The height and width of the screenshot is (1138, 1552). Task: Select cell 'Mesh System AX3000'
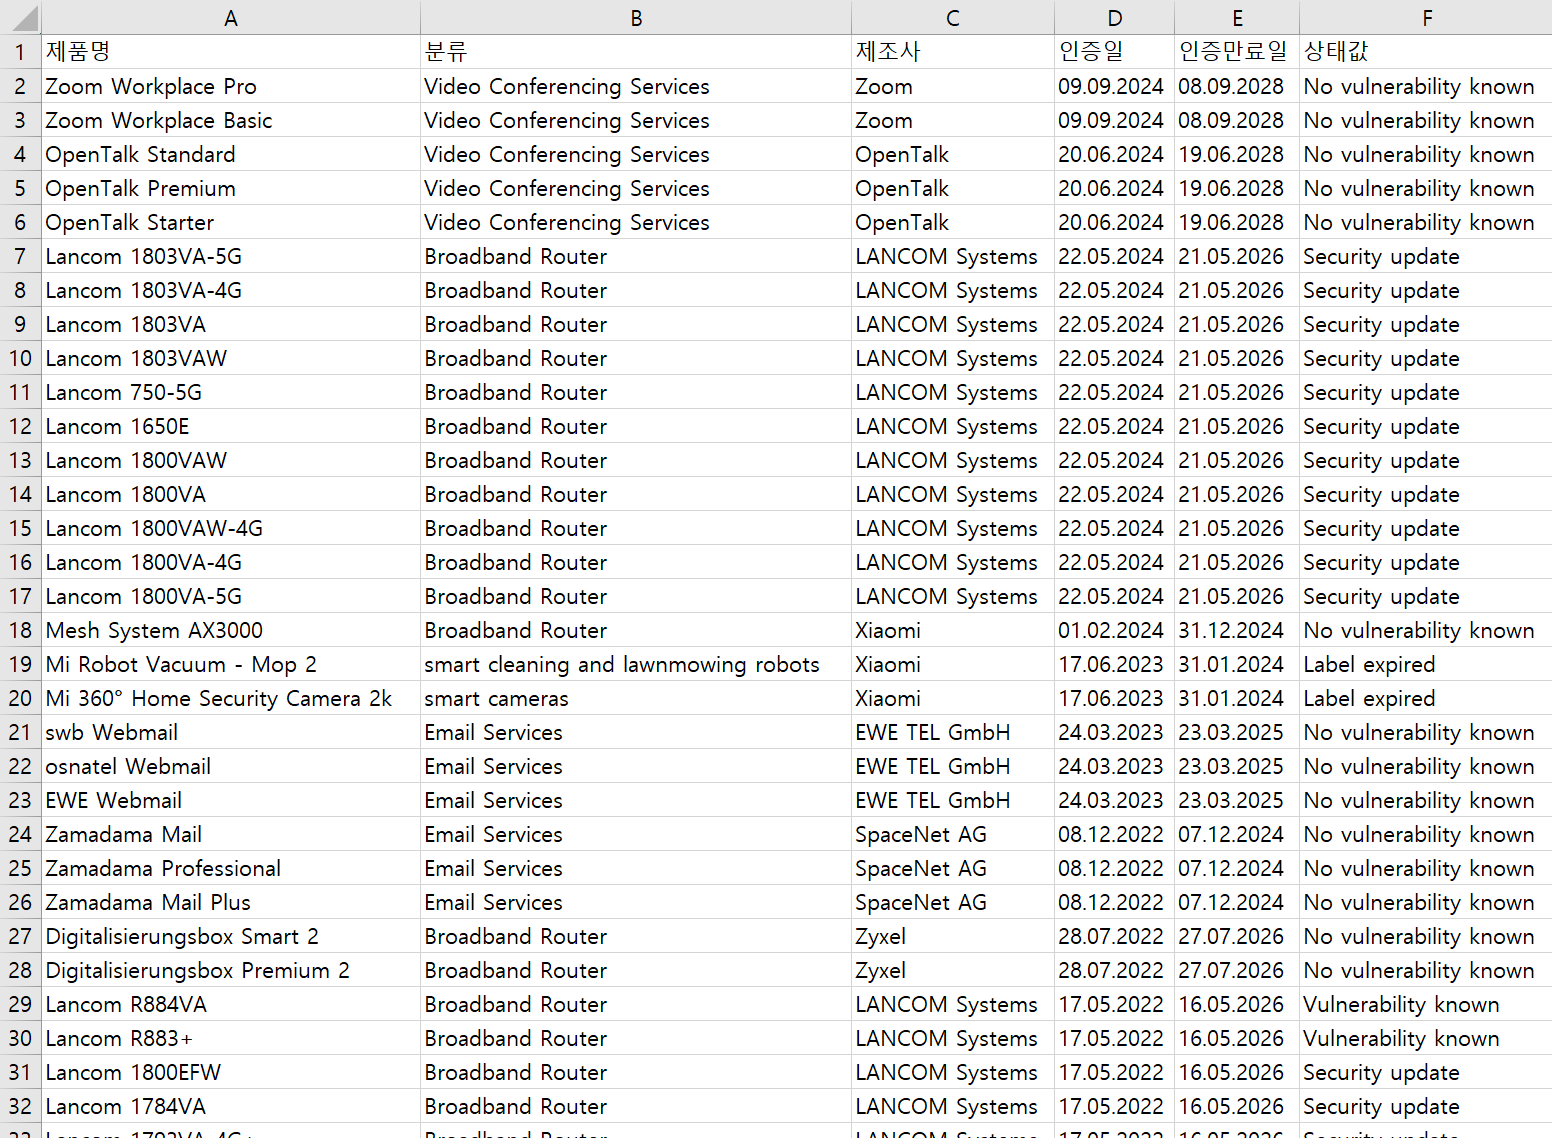231,630
